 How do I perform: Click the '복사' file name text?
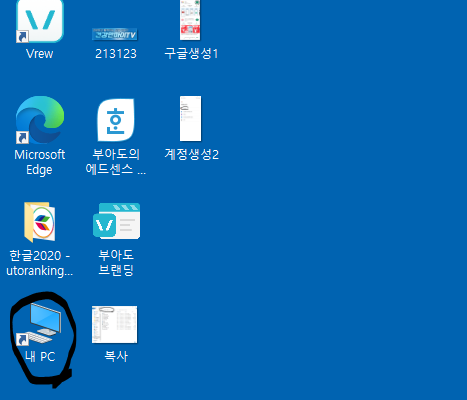116,356
